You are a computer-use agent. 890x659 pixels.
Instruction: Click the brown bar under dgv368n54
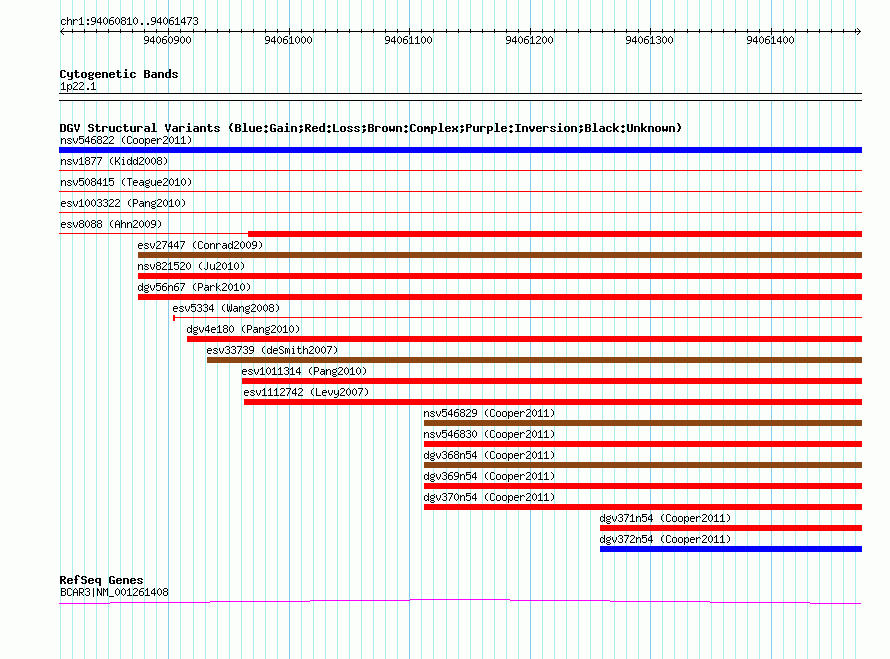point(643,465)
